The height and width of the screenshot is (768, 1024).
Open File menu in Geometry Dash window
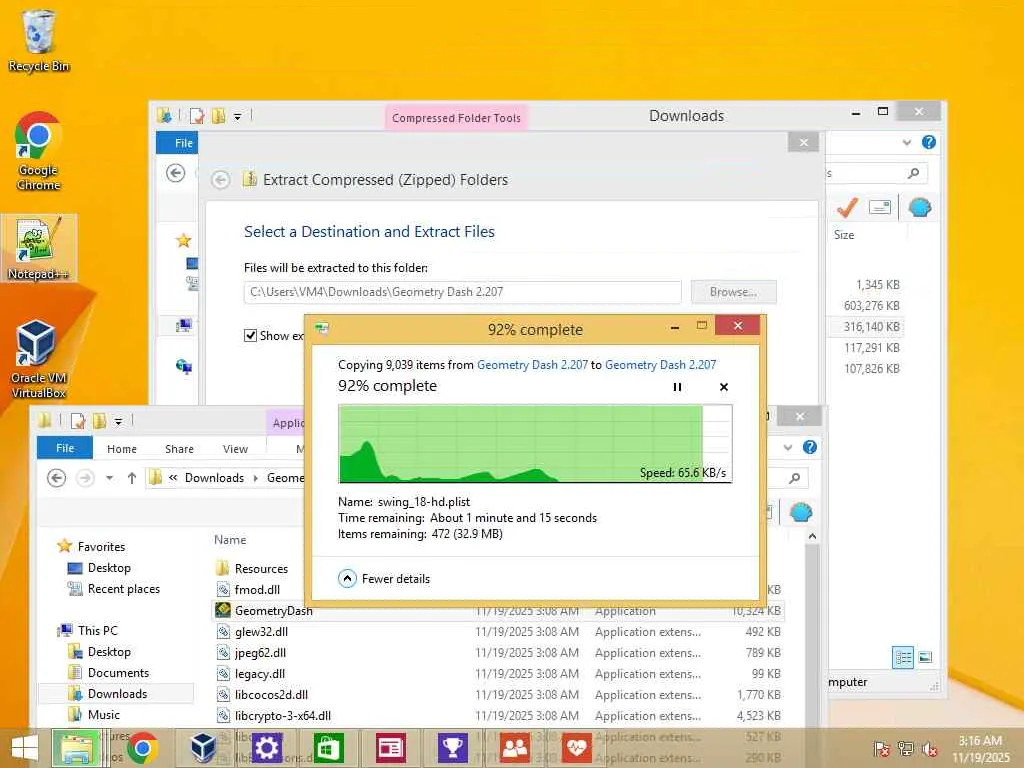pyautogui.click(x=65, y=448)
